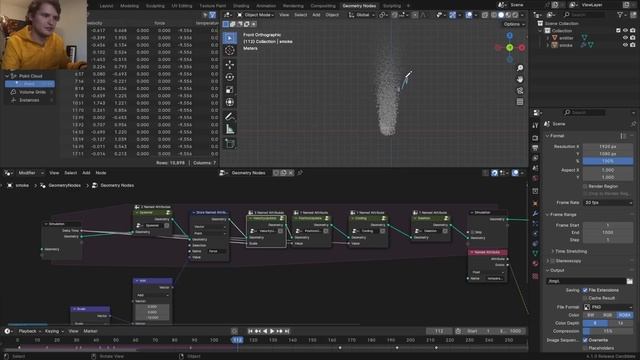
Task: Exclude Collection from view layer checkbox
Action: click(618, 31)
